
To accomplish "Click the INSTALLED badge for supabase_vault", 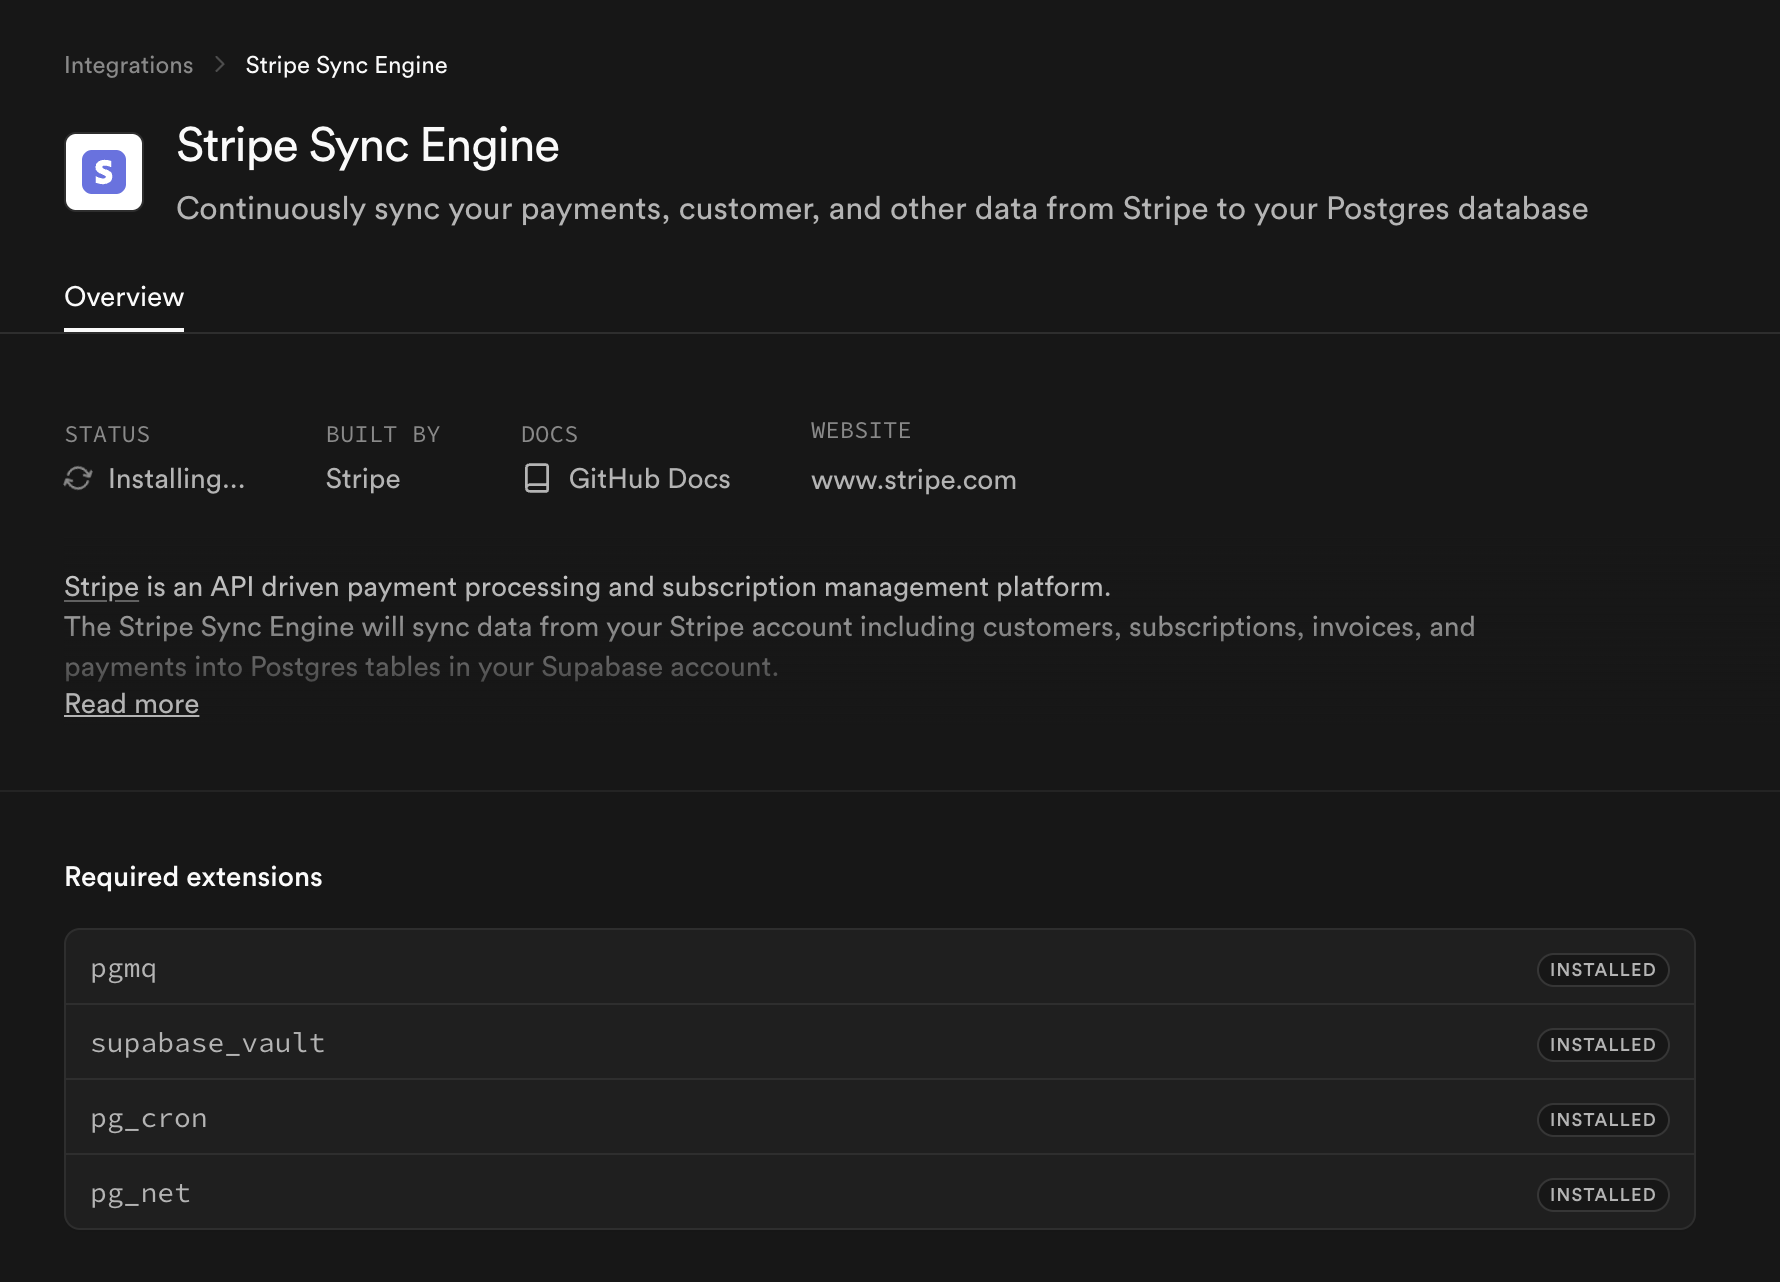I will [1602, 1045].
